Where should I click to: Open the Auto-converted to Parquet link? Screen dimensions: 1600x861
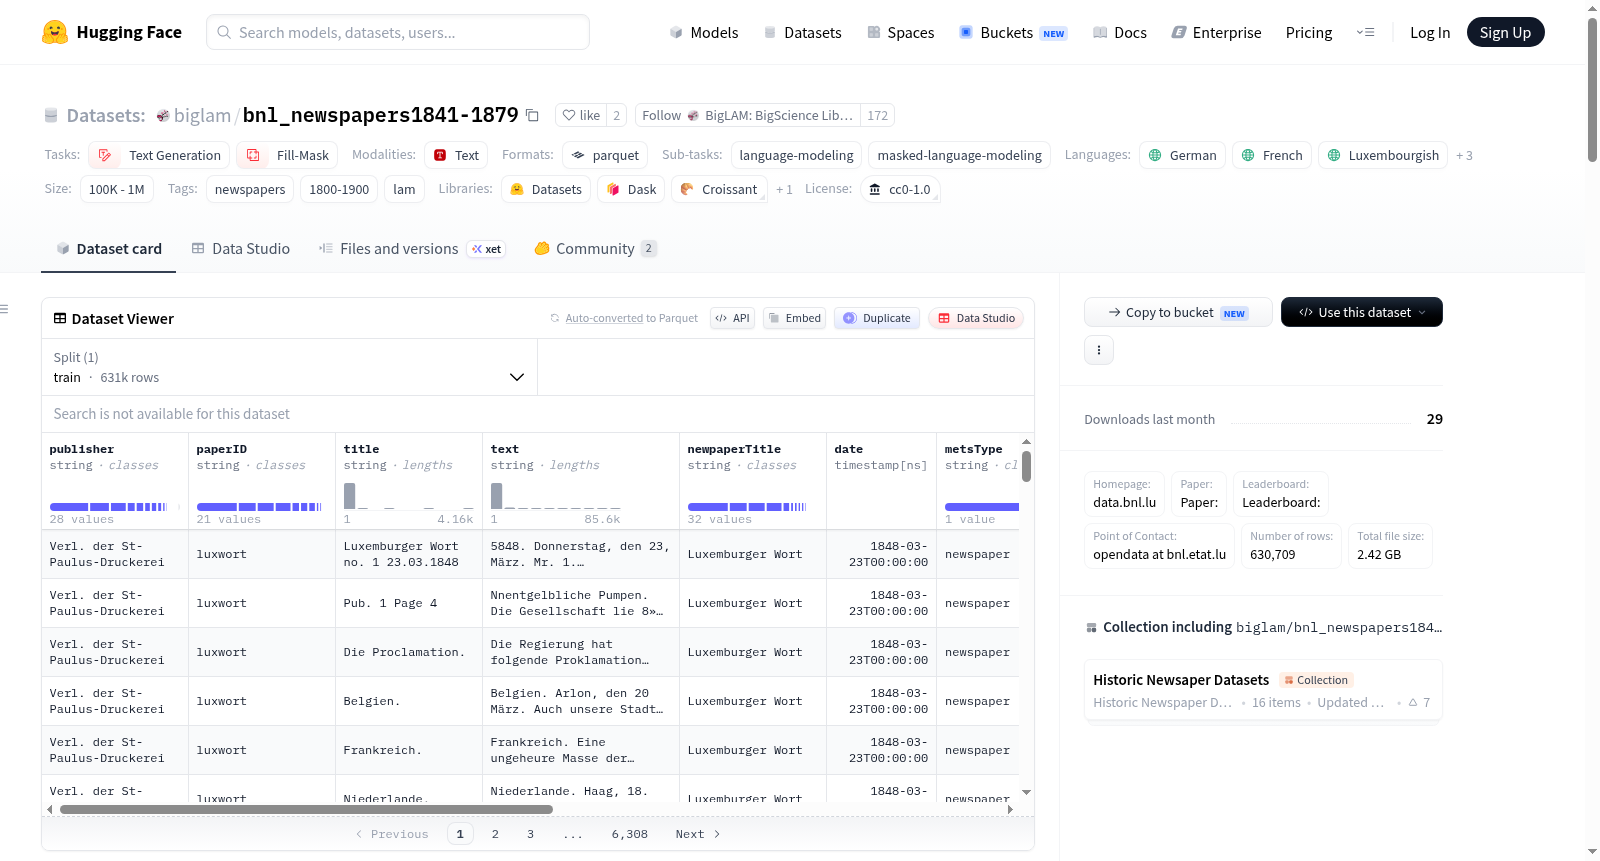(604, 318)
